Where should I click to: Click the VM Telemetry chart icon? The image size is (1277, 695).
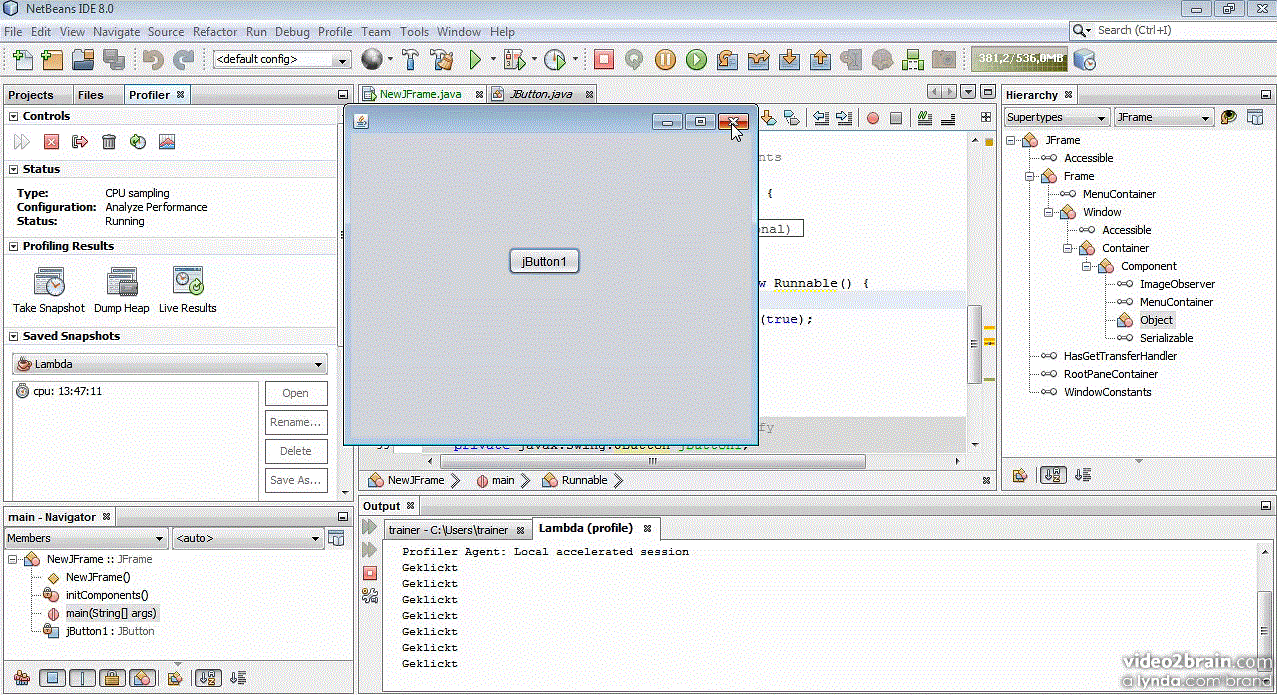(x=167, y=142)
